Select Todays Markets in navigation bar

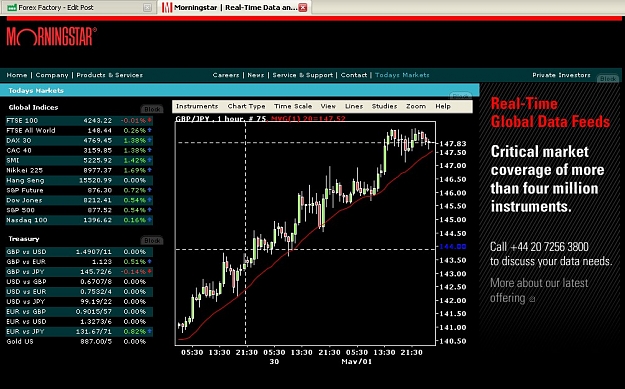click(402, 75)
